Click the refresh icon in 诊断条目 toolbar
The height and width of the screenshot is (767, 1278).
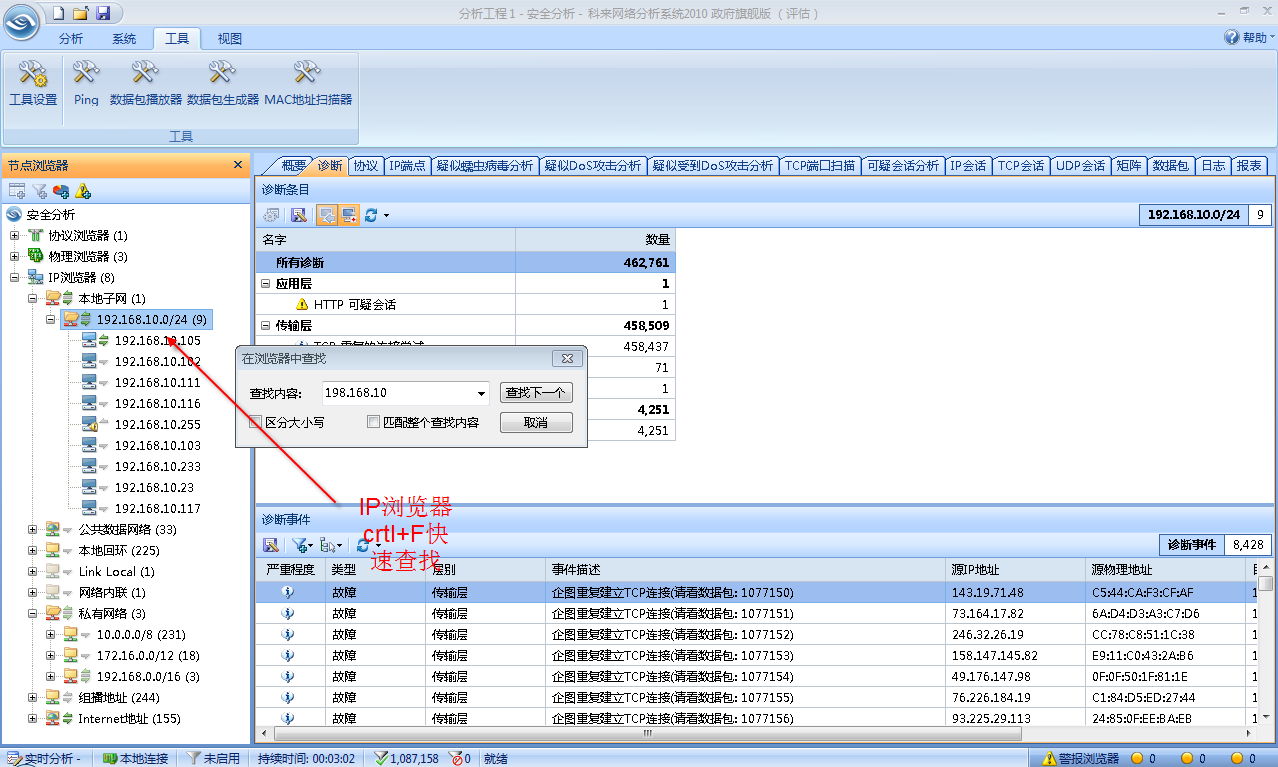pyautogui.click(x=371, y=215)
